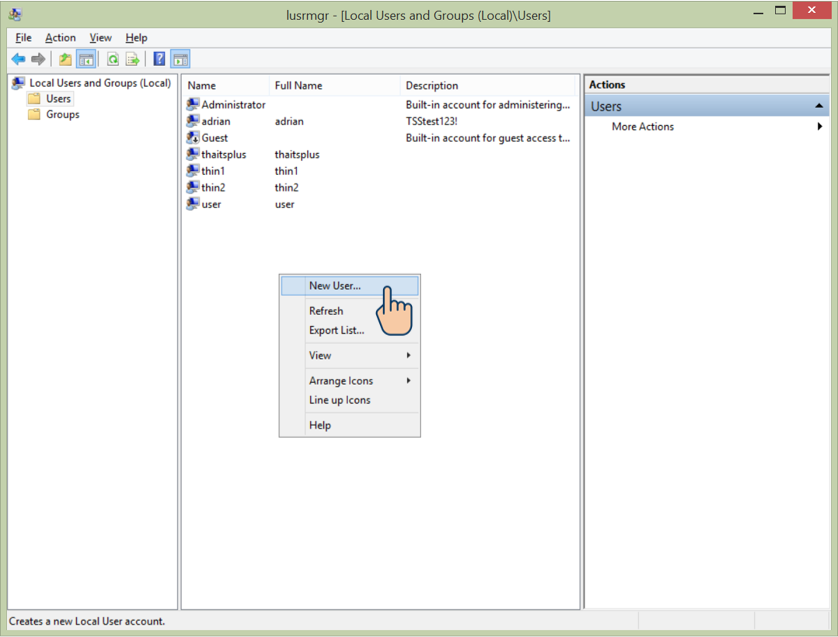Select the adrian name in Name column

(215, 121)
